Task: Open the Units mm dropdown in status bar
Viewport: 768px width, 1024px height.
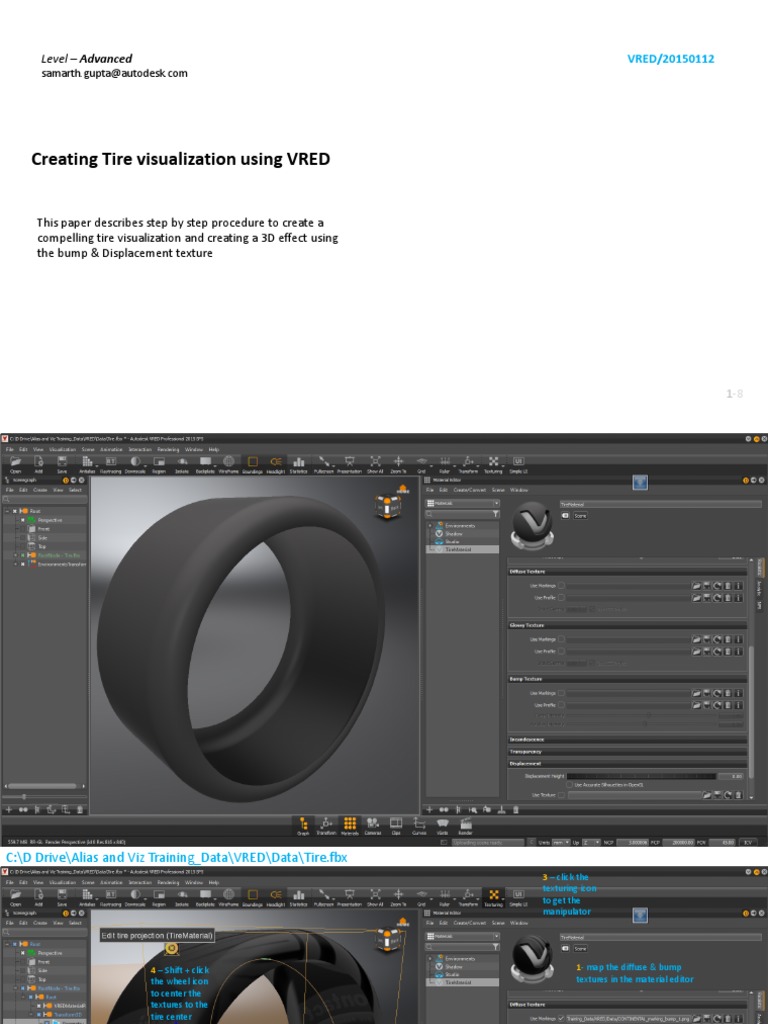Action: [x=561, y=842]
